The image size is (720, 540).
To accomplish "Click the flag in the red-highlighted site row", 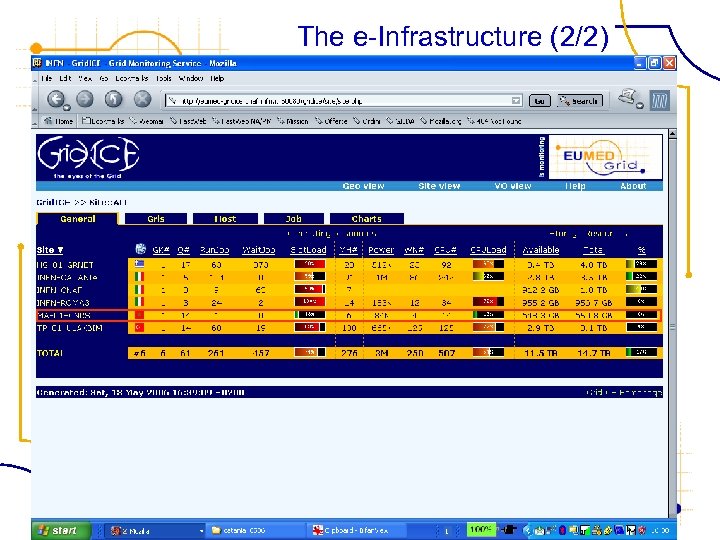I will pyautogui.click(x=139, y=315).
